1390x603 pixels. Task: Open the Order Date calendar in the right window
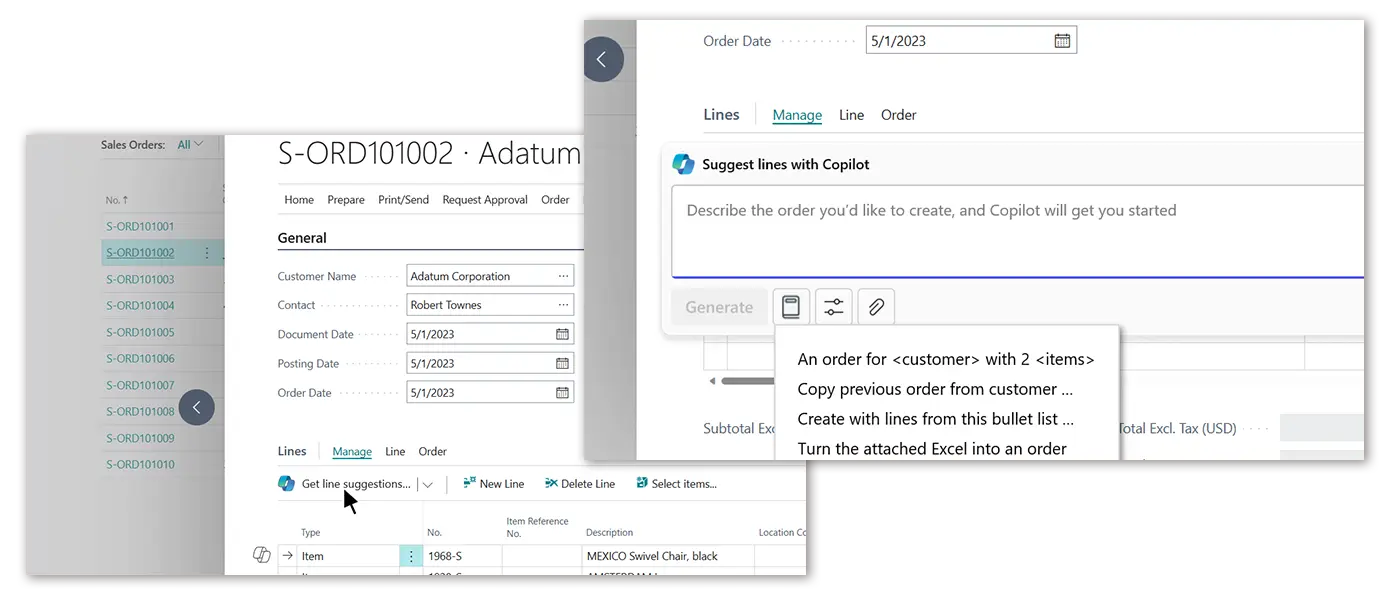tap(1062, 41)
